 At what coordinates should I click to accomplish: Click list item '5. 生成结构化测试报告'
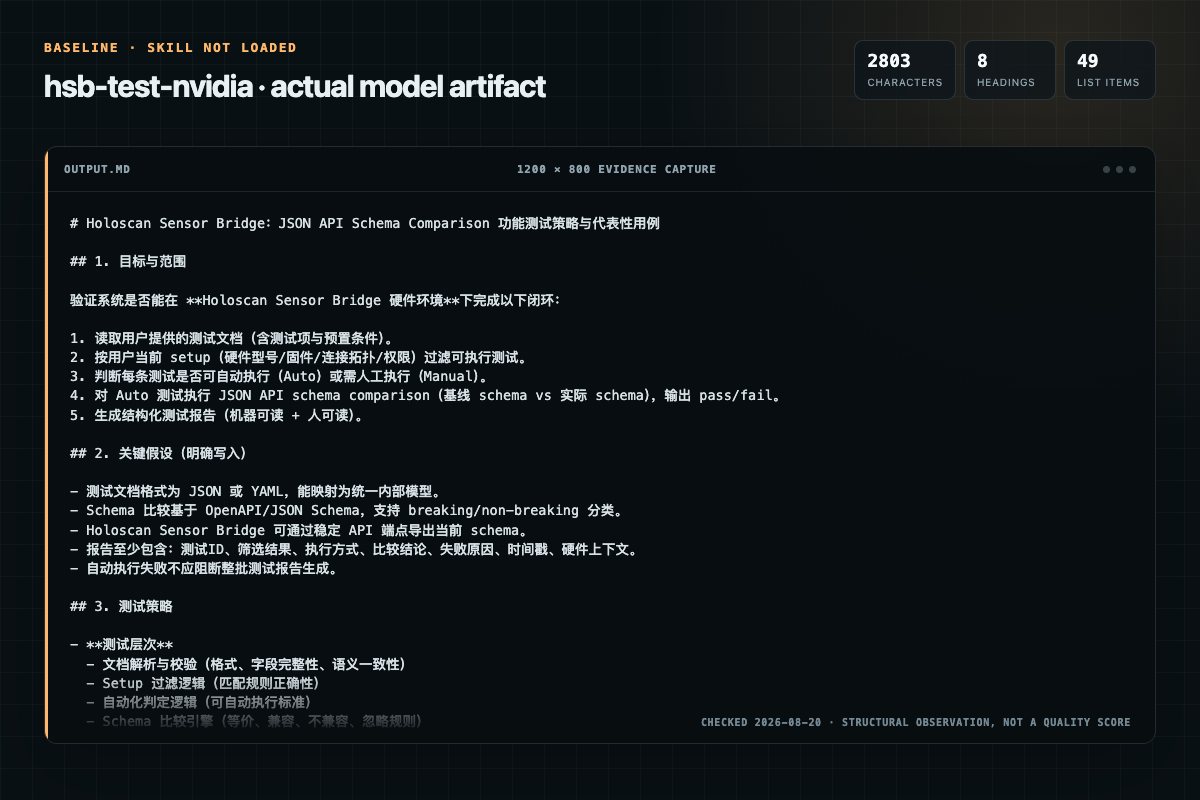point(216,414)
